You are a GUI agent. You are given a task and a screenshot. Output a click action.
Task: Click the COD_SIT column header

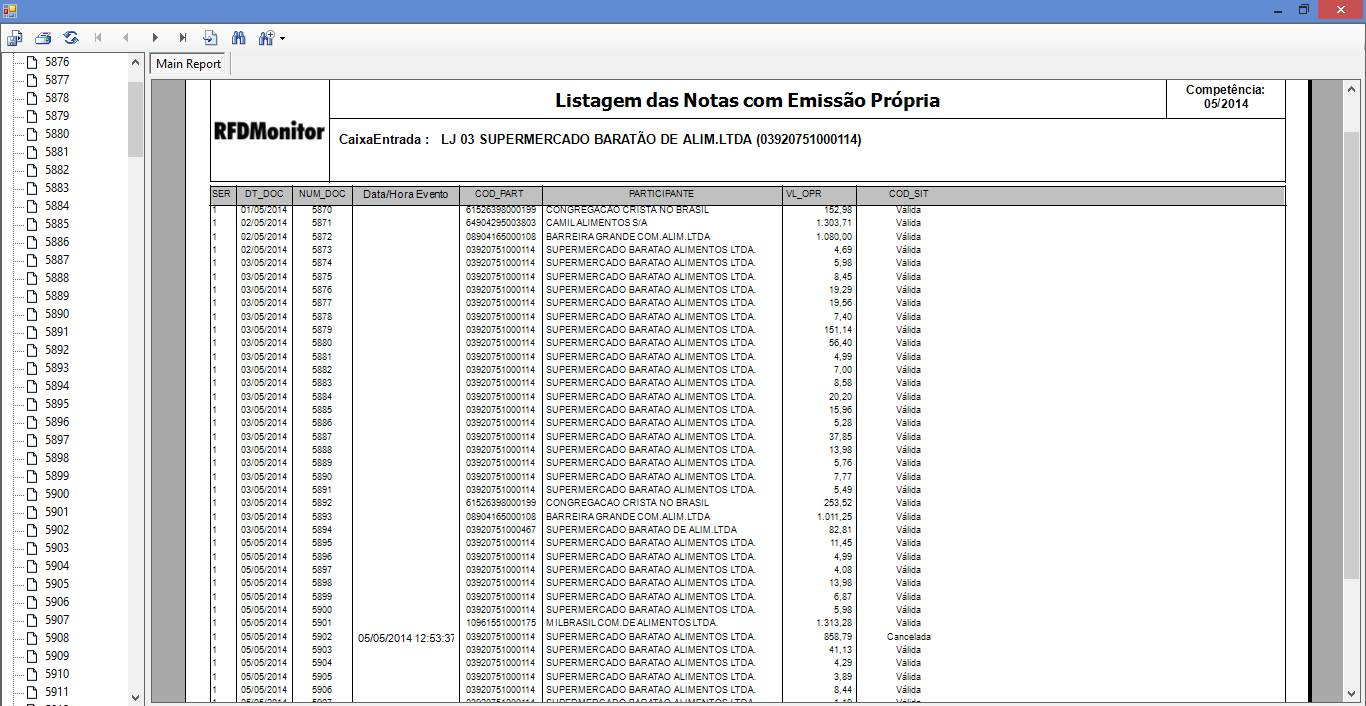(908, 194)
